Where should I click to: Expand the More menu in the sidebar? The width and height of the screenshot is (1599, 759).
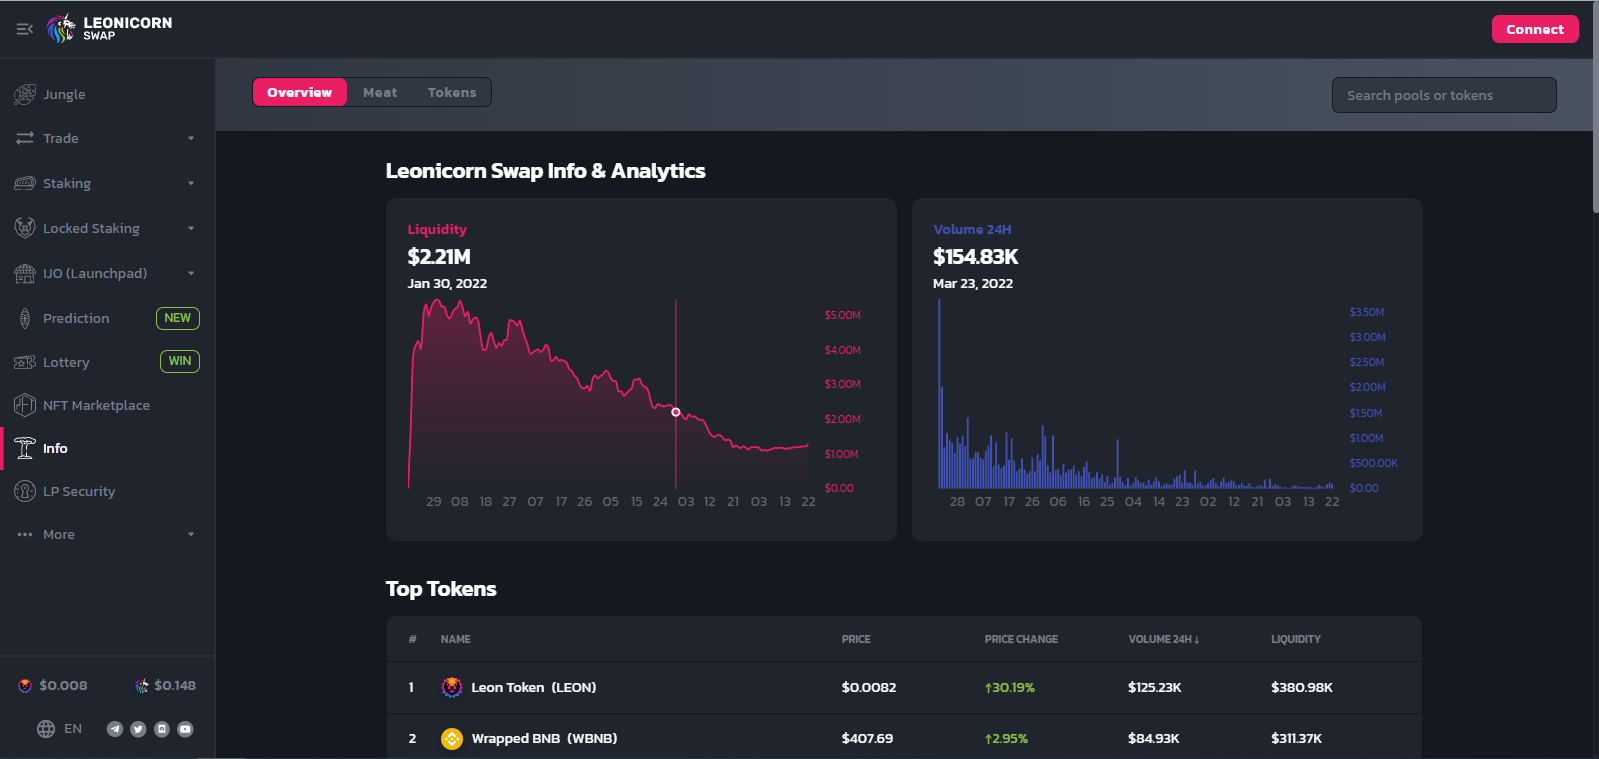point(190,535)
